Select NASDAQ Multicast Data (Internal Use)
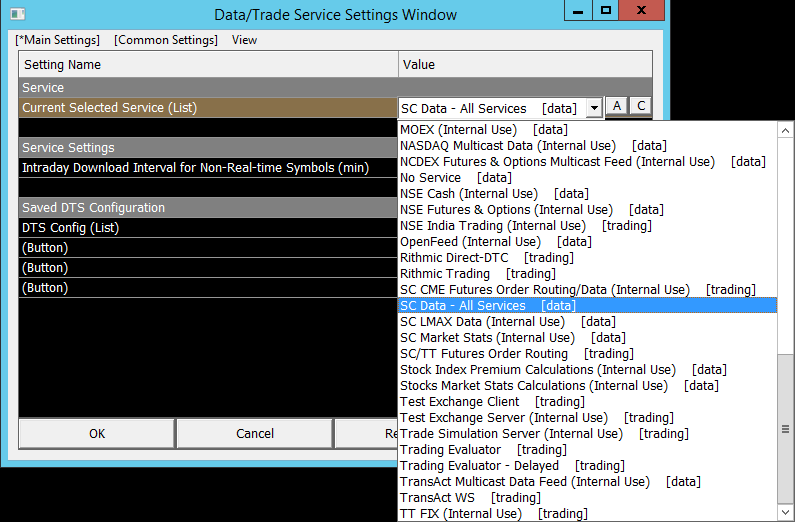Image resolution: width=795 pixels, height=522 pixels. [588, 146]
